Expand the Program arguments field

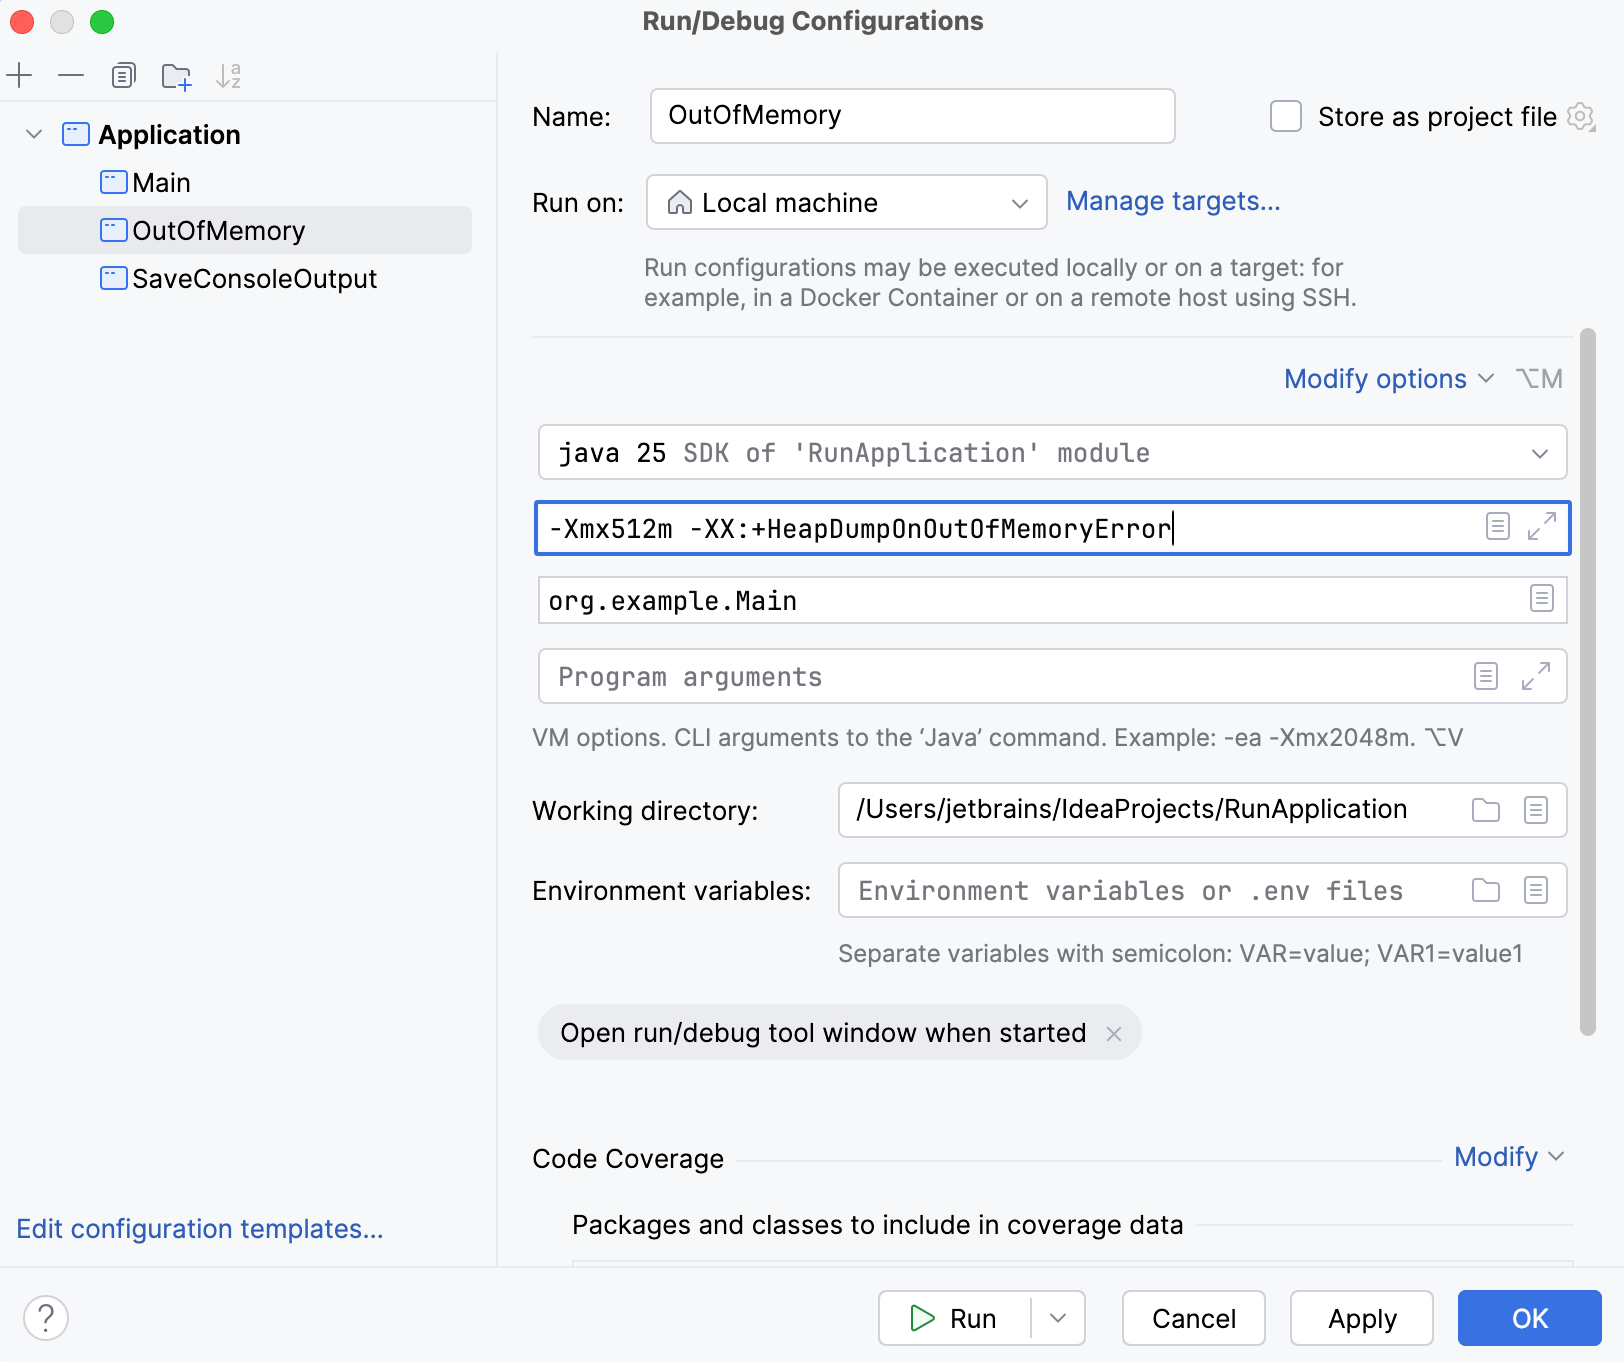1535,677
